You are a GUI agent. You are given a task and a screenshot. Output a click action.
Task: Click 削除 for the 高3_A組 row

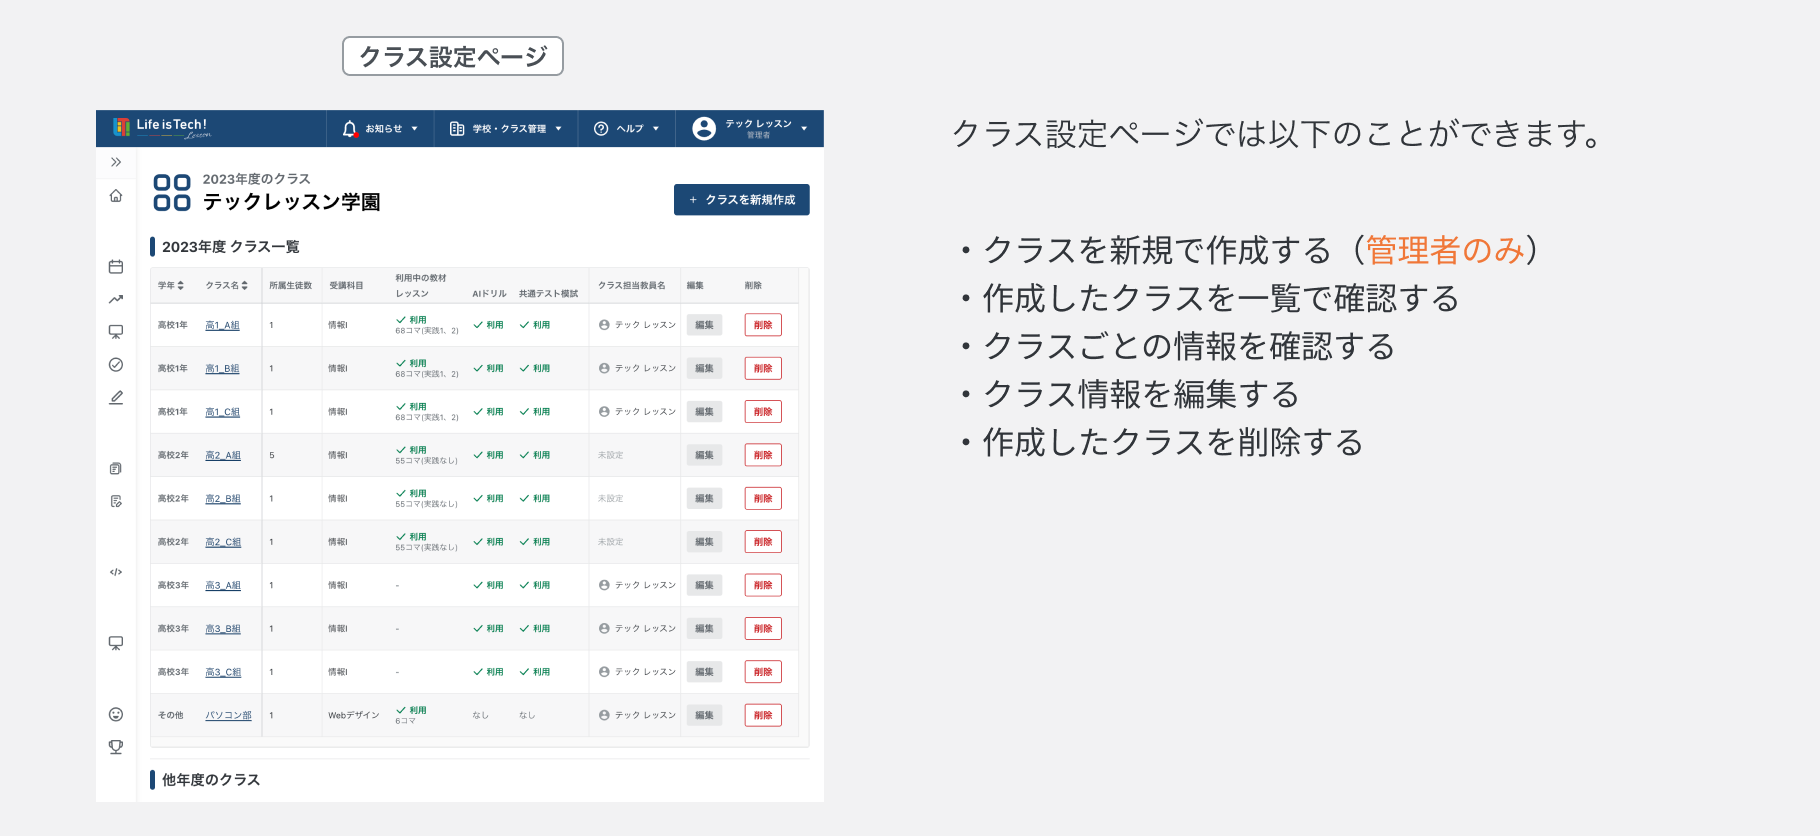(x=763, y=585)
